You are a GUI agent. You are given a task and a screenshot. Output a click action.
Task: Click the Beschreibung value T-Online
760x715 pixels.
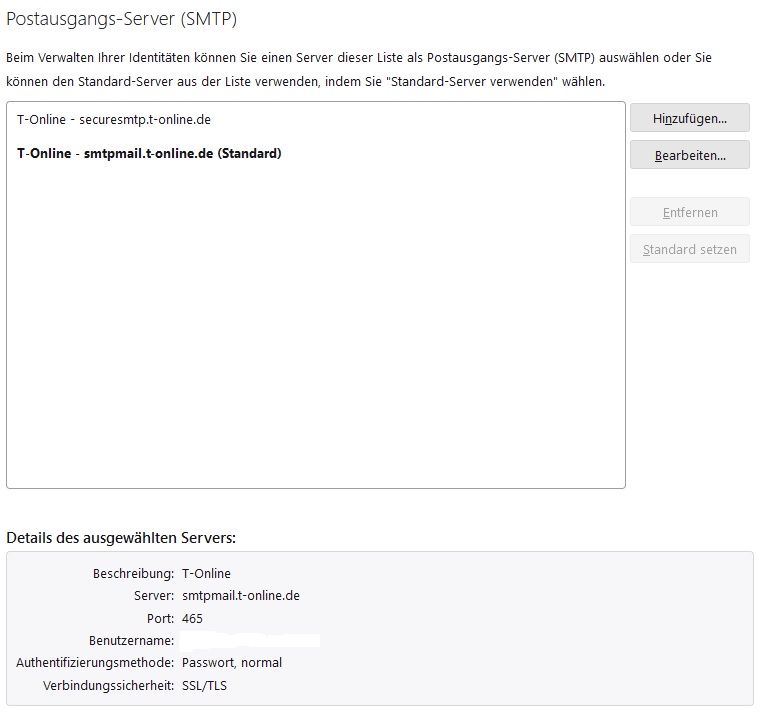pos(206,573)
